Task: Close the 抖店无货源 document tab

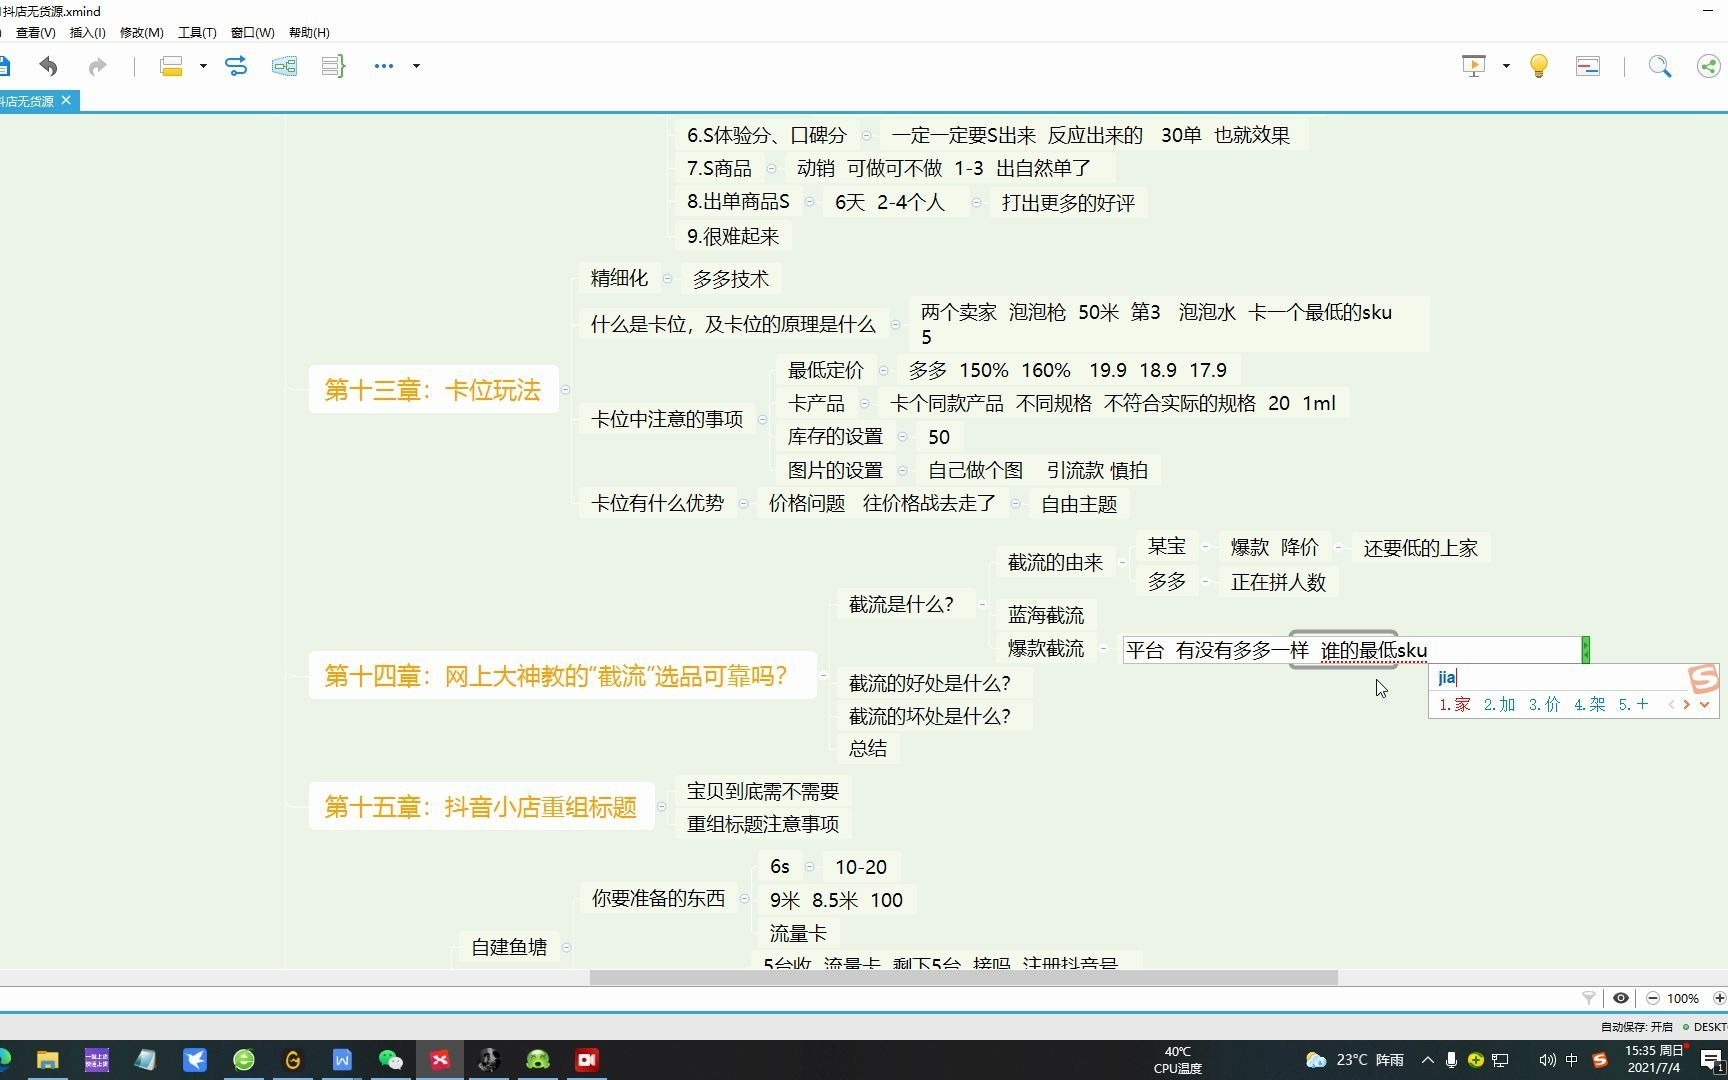Action: [66, 100]
